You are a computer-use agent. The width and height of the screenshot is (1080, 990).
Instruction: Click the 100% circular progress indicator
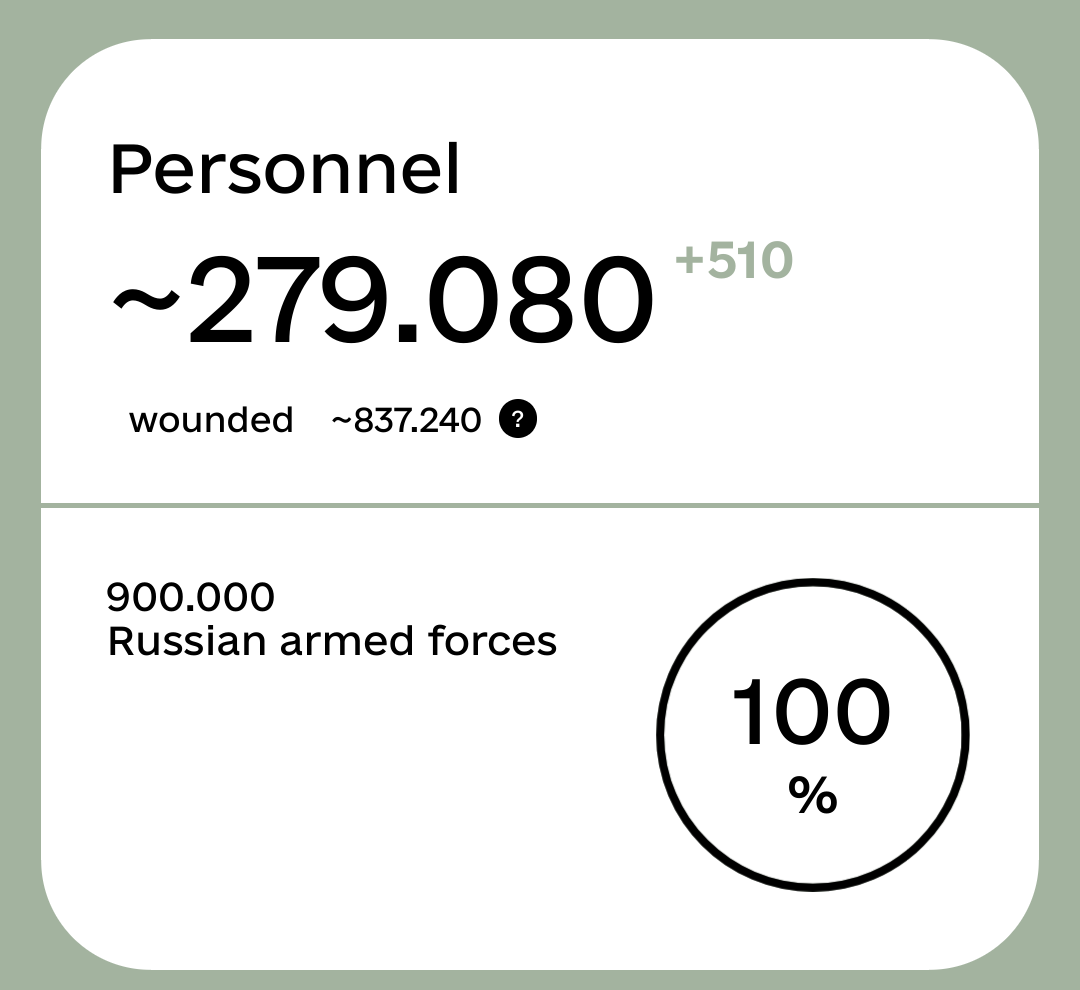(x=813, y=735)
